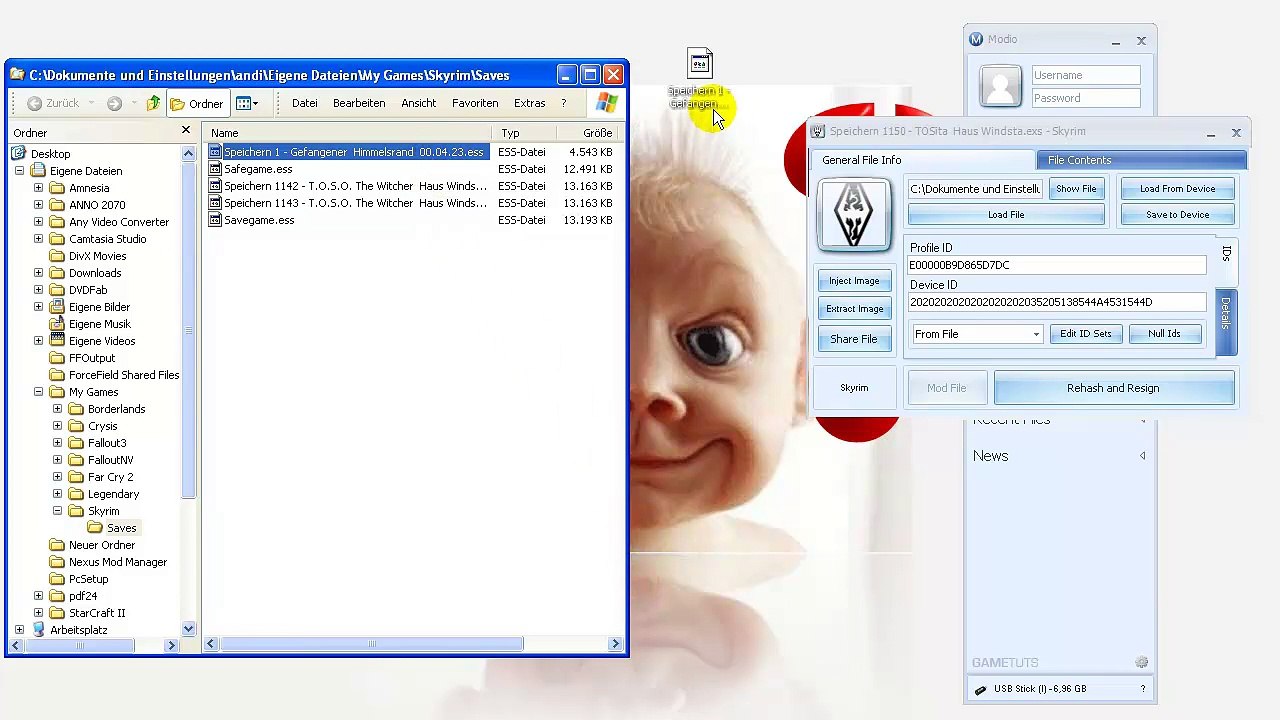The image size is (1280, 720).
Task: Click the USB Stick device icon
Action: (x=980, y=689)
